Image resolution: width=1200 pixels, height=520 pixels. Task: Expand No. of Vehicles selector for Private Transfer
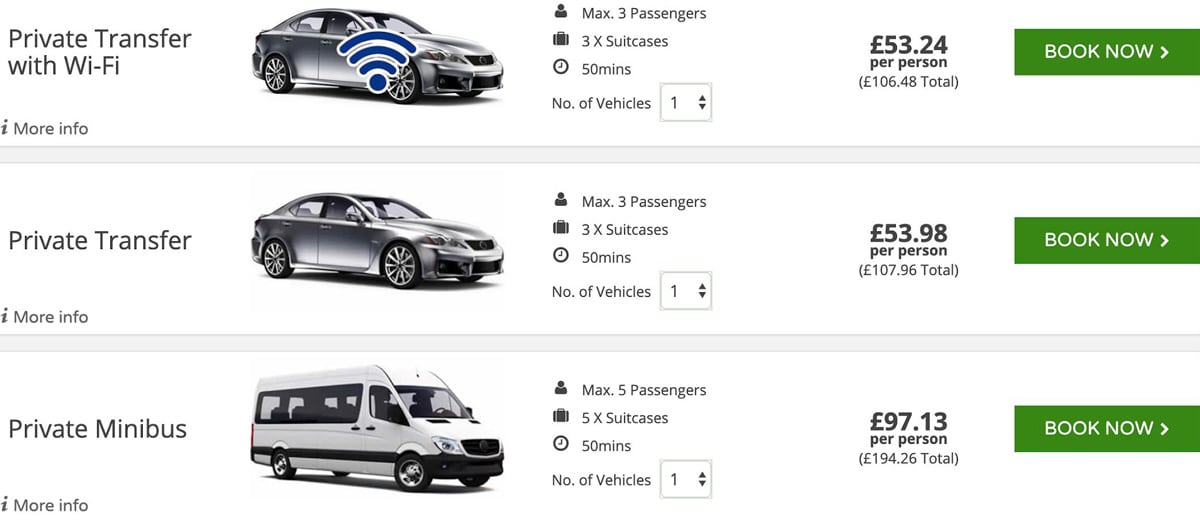tap(686, 291)
